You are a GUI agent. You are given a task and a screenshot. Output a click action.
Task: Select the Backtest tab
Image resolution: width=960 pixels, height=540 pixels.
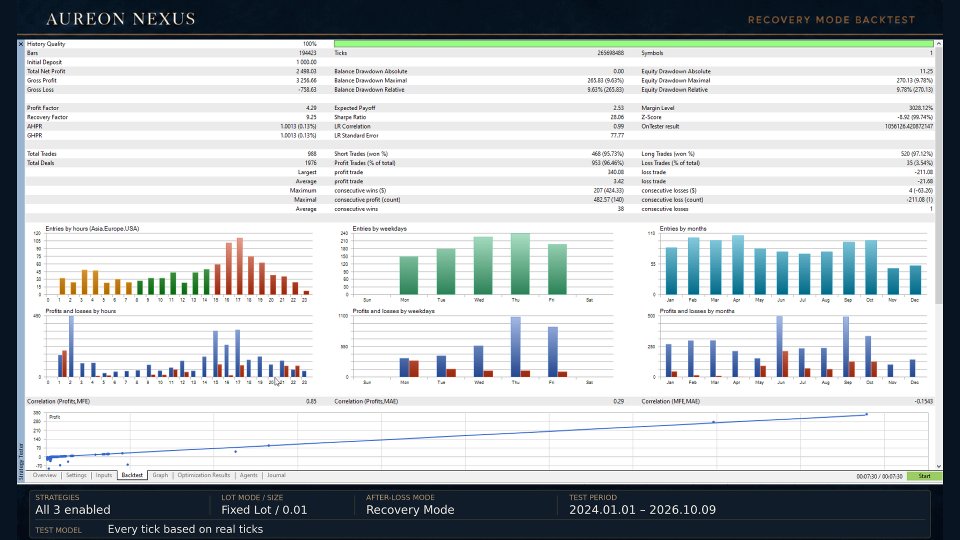pyautogui.click(x=132, y=475)
